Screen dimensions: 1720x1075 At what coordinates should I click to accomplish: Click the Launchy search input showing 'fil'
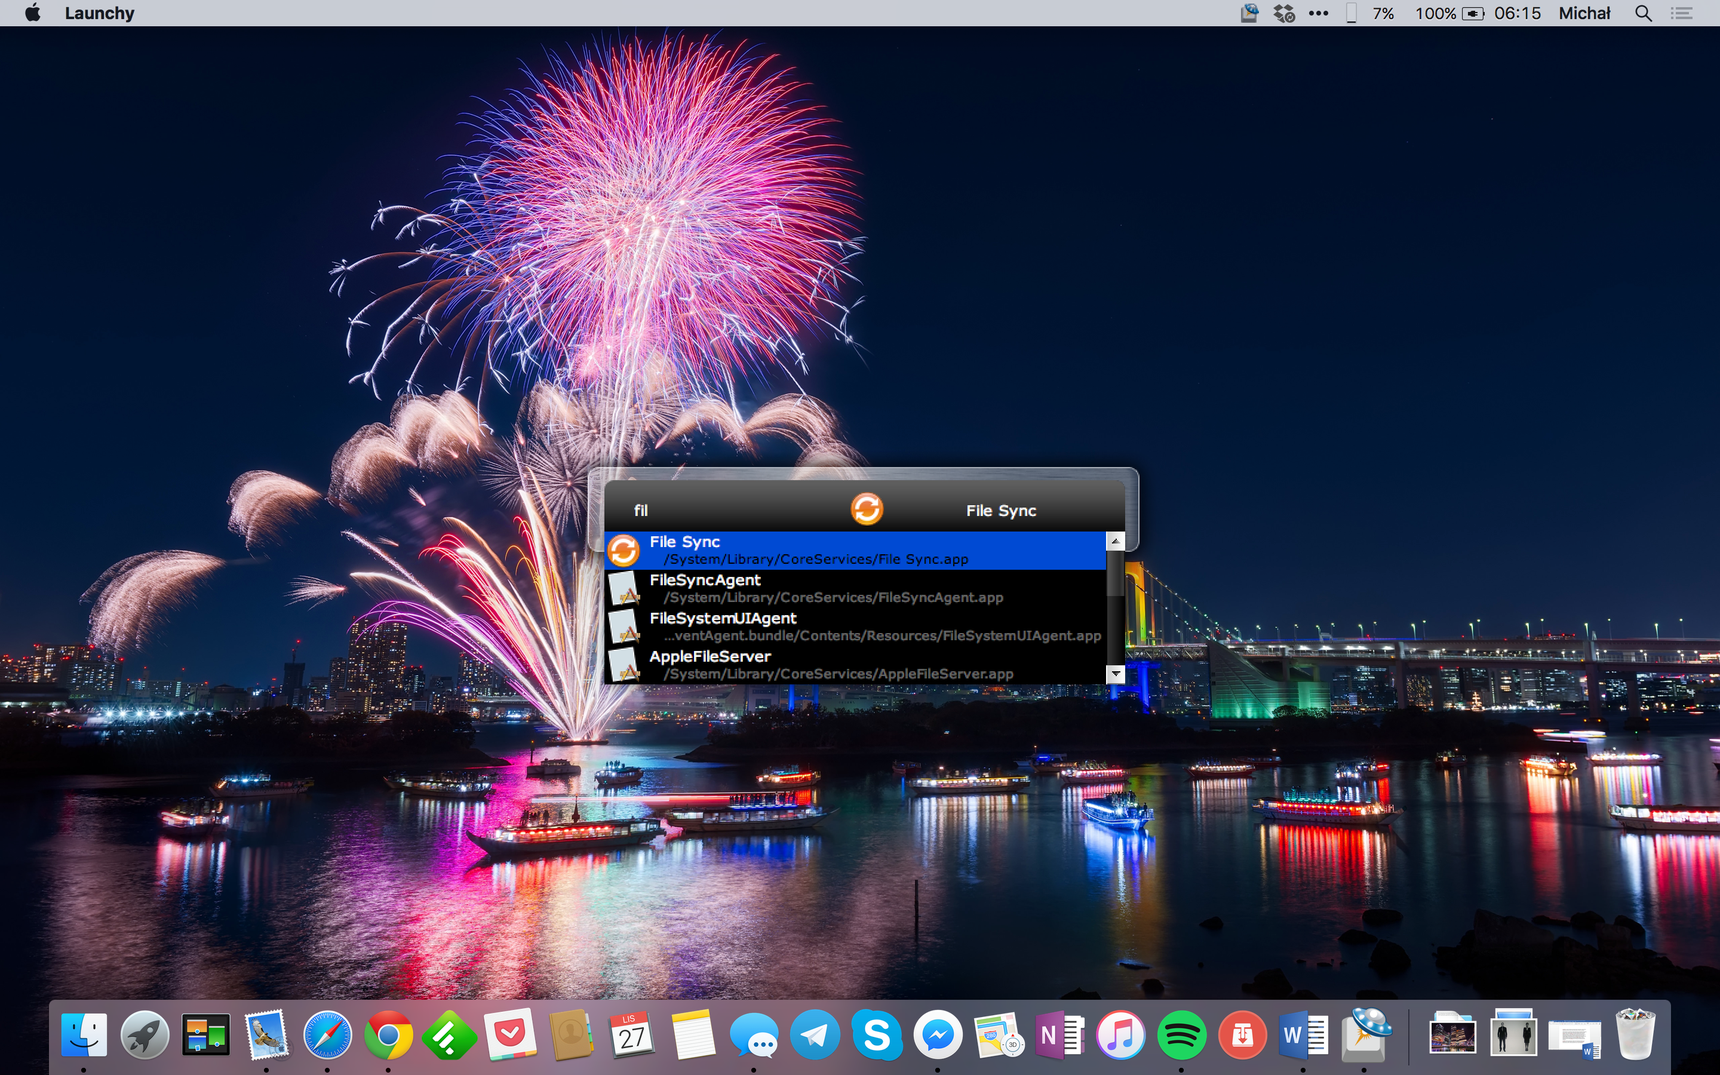[730, 510]
